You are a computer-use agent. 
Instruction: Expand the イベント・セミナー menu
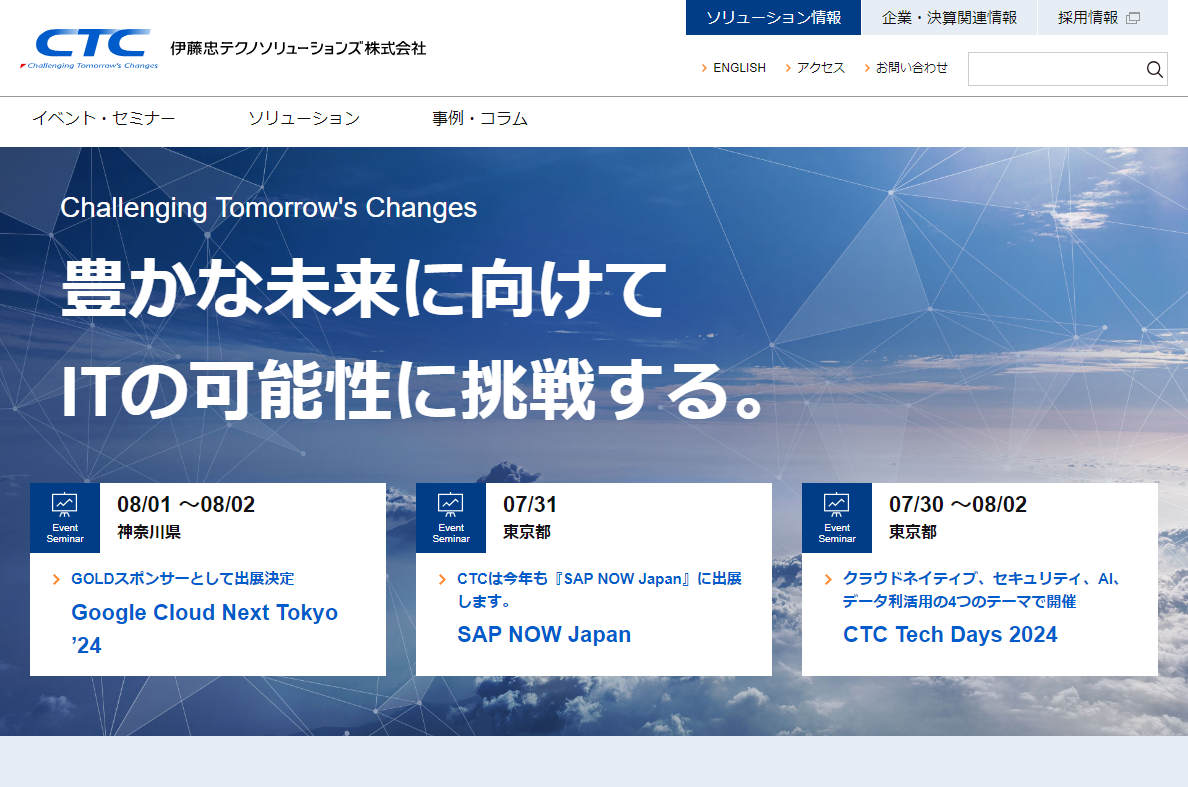coord(104,119)
